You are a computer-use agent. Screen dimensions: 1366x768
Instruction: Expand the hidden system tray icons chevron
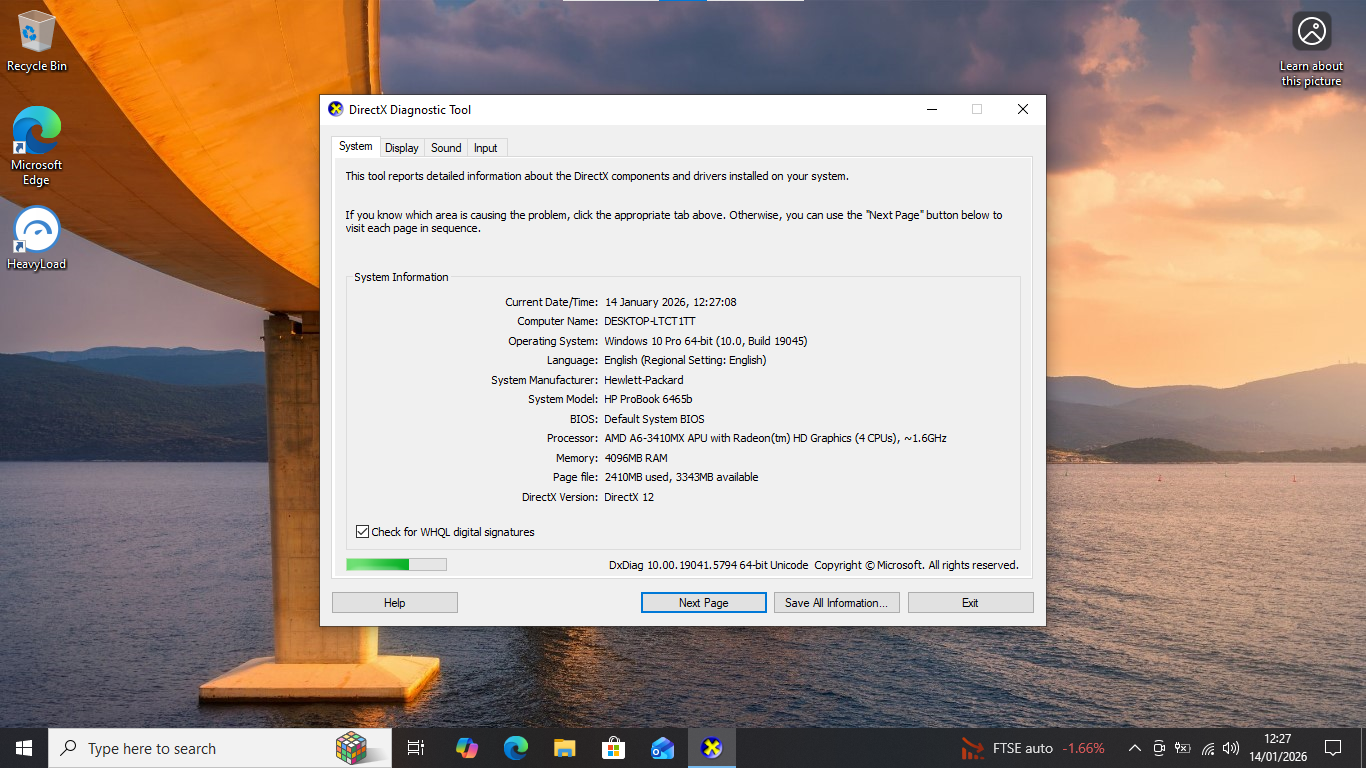point(1134,748)
